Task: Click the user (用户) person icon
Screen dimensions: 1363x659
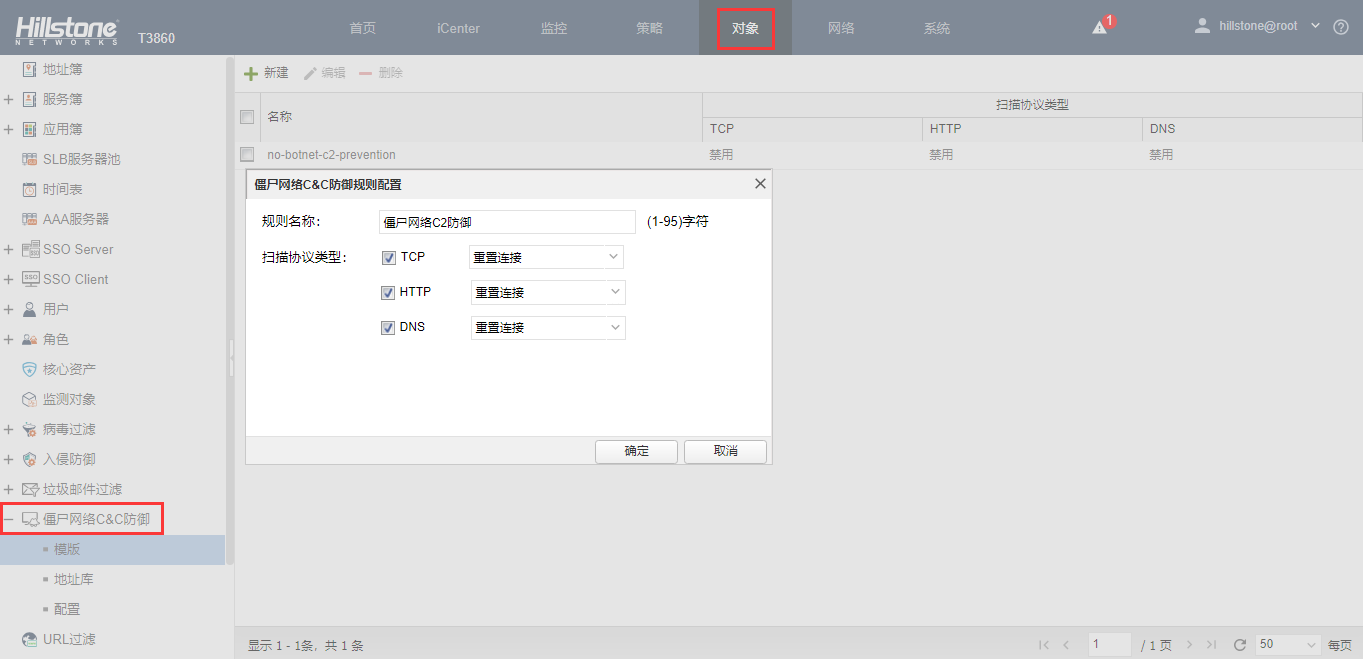Action: (30, 310)
